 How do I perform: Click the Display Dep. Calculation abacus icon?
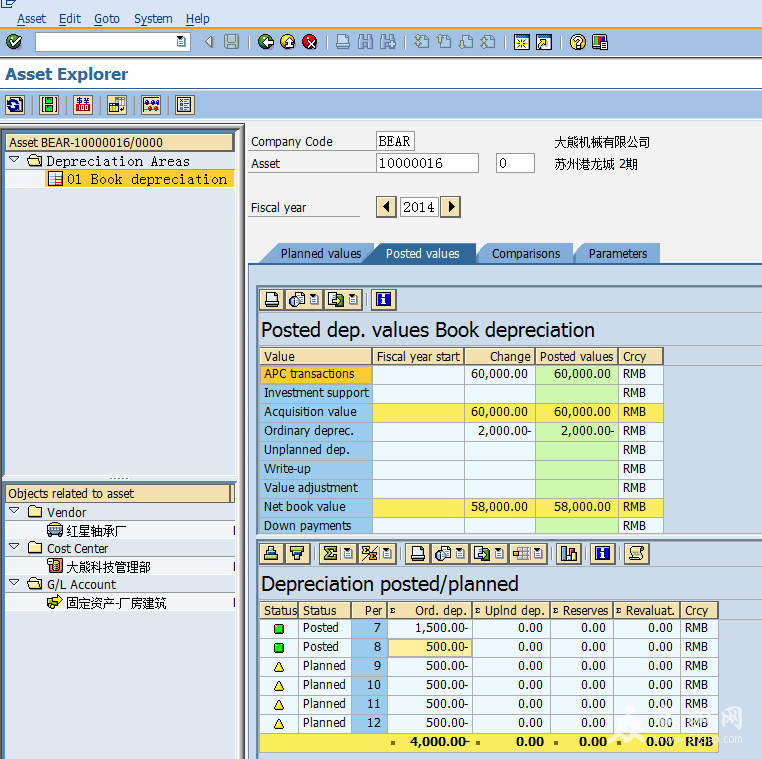point(151,105)
